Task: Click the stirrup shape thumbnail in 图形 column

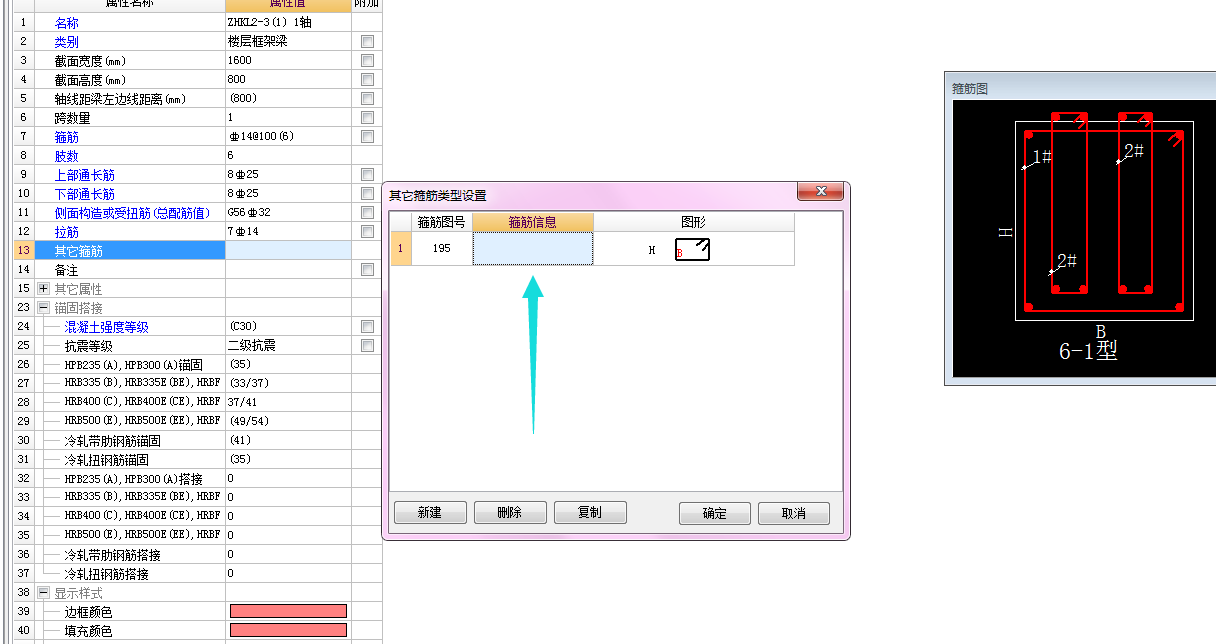Action: tap(692, 250)
